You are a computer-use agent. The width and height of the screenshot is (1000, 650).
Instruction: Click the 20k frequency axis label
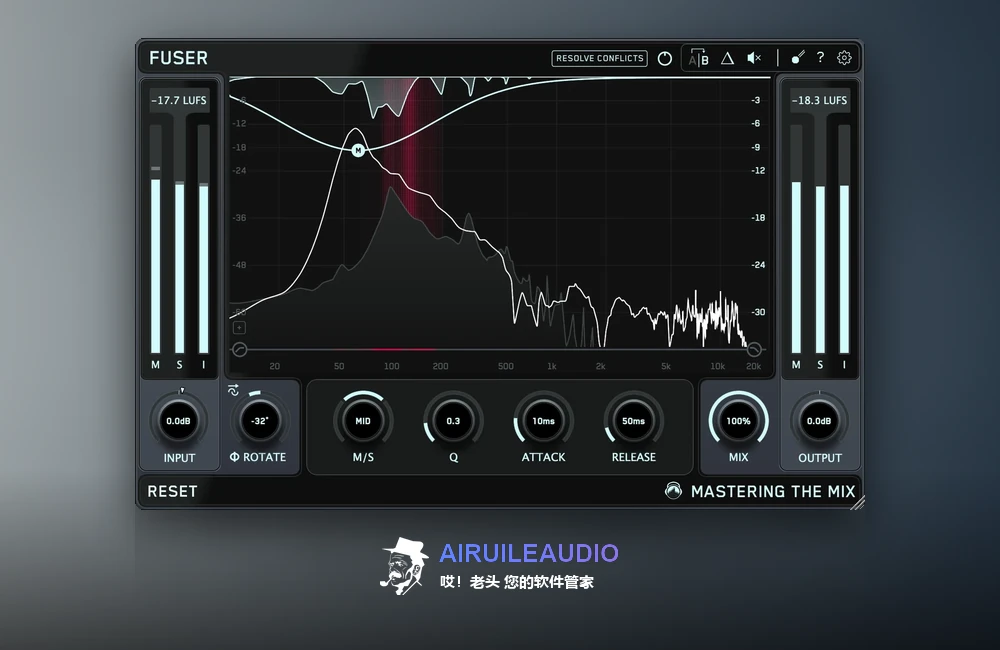click(753, 366)
